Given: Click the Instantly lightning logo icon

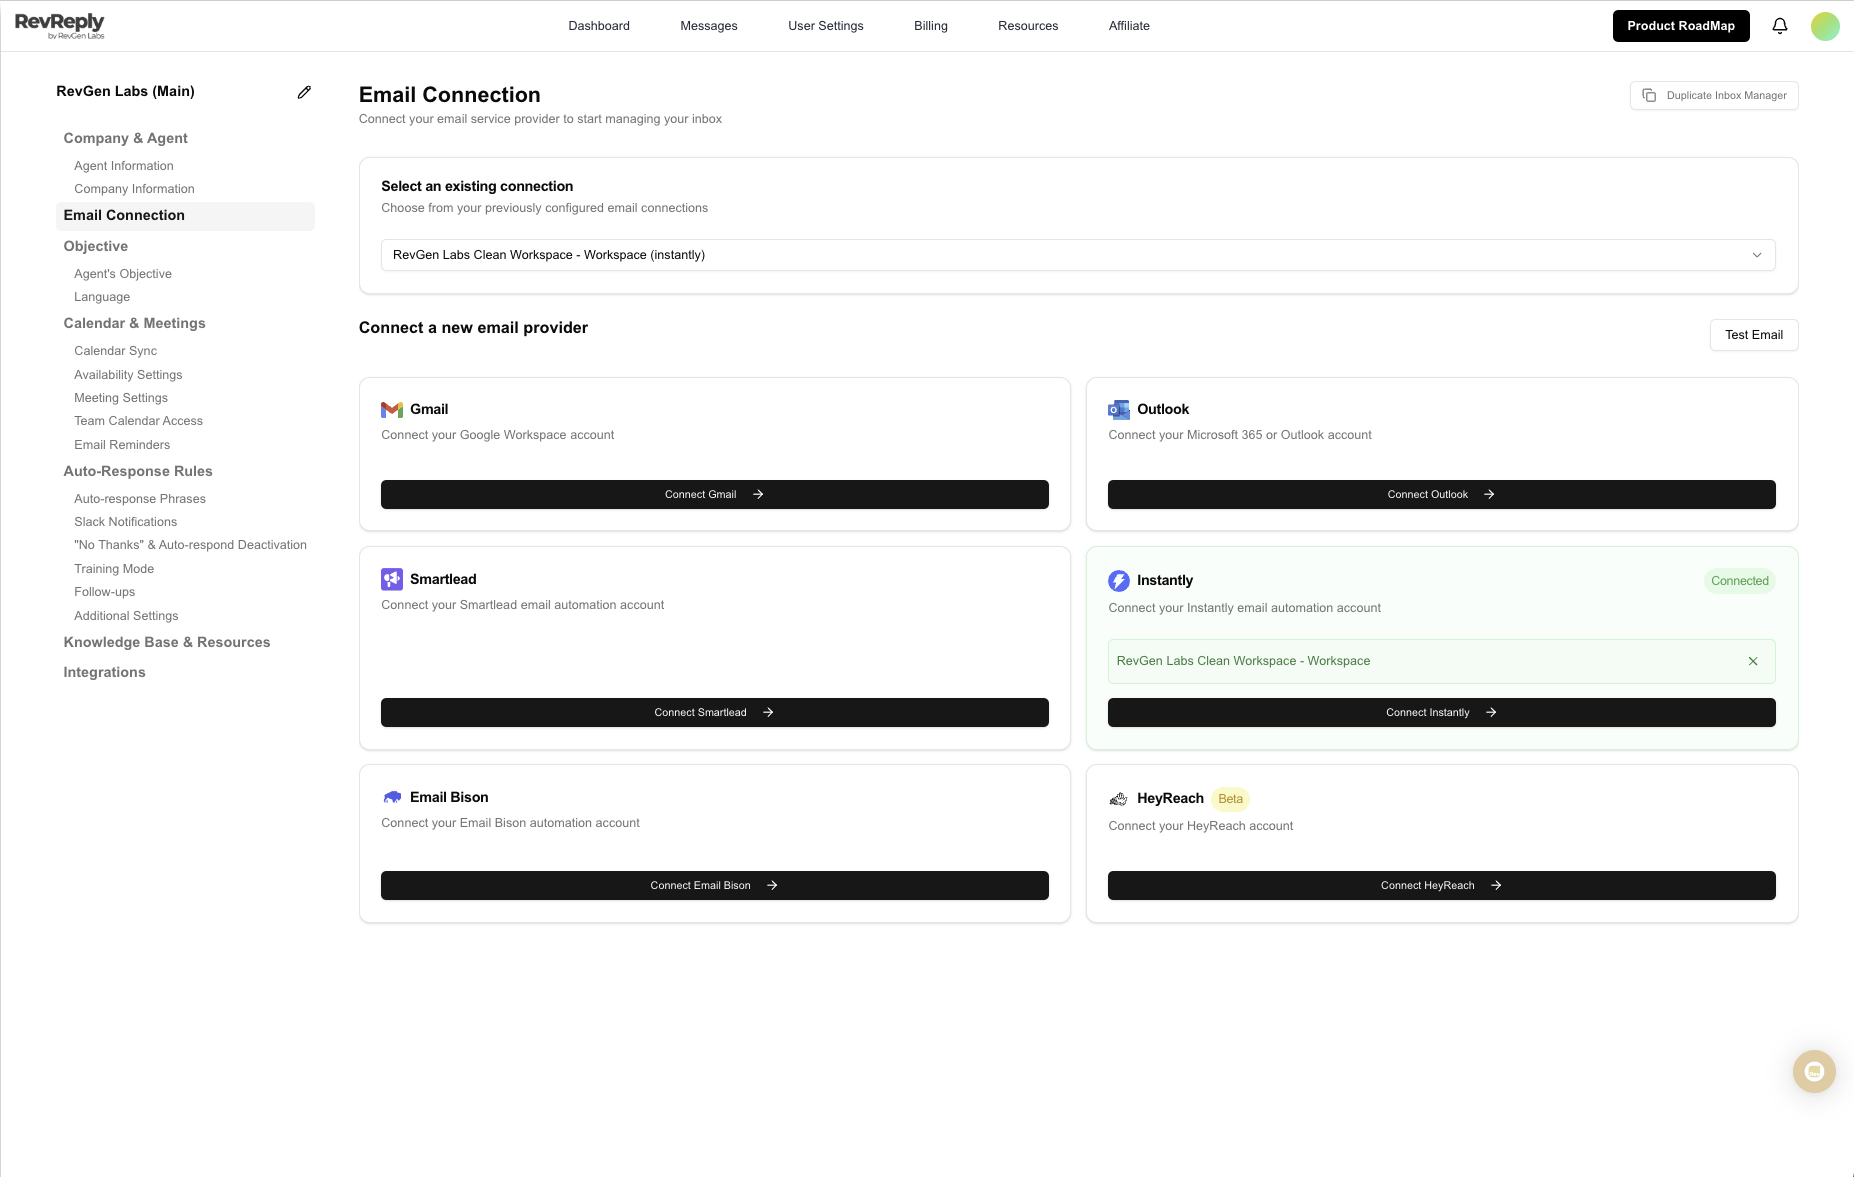Looking at the screenshot, I should pos(1119,581).
